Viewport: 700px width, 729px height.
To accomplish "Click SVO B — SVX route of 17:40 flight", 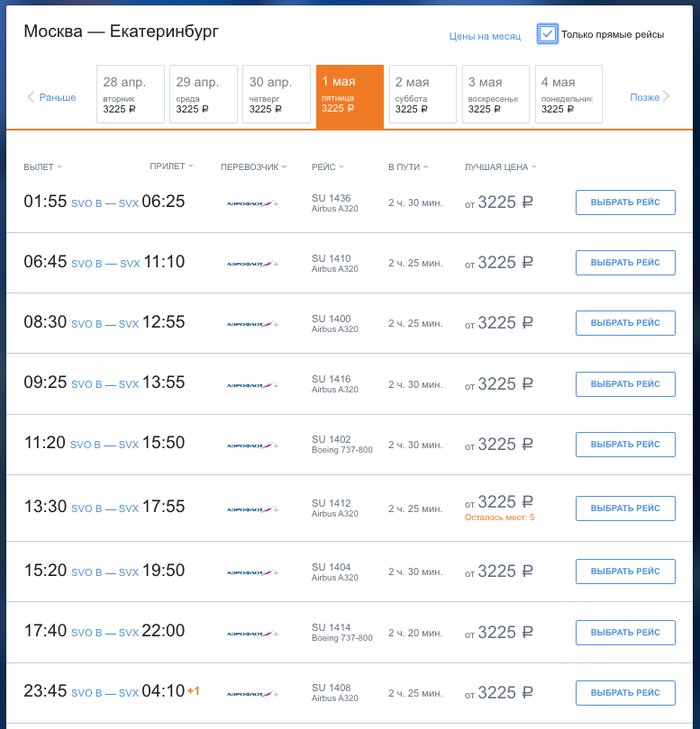I will (x=105, y=632).
